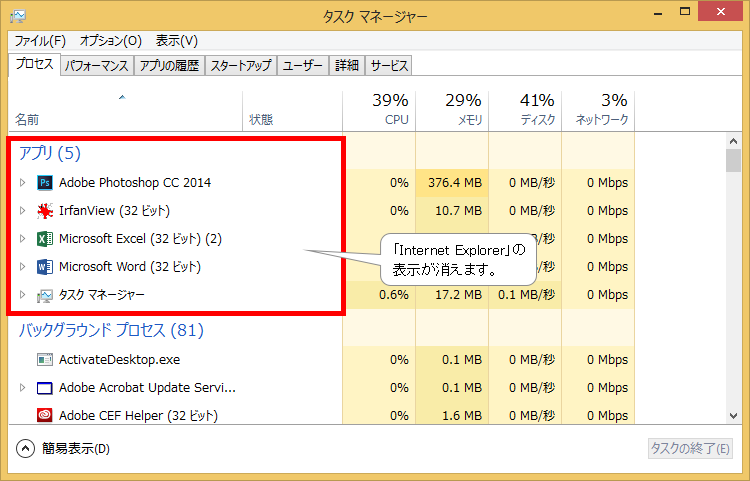Select the プロセス tab
This screenshot has width=750, height=481.
pos(34,64)
